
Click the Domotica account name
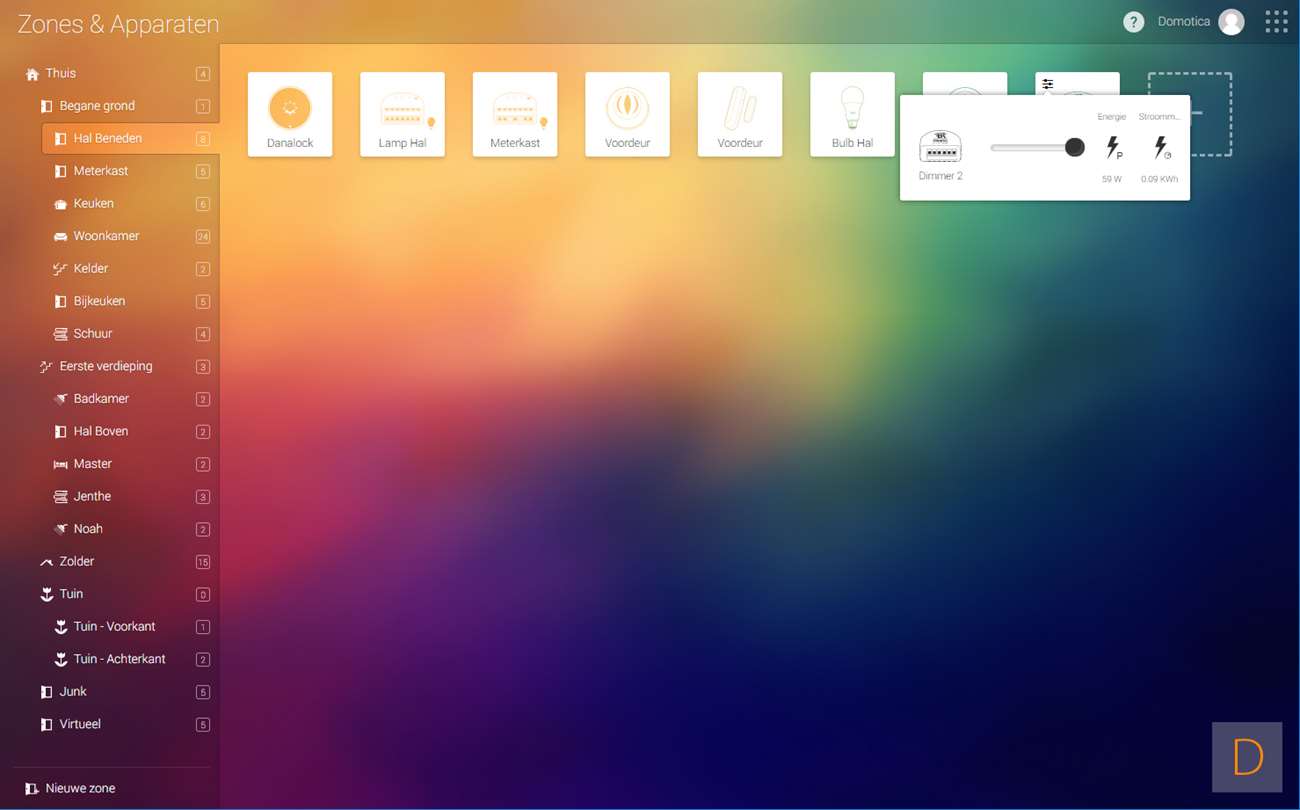click(x=1184, y=22)
